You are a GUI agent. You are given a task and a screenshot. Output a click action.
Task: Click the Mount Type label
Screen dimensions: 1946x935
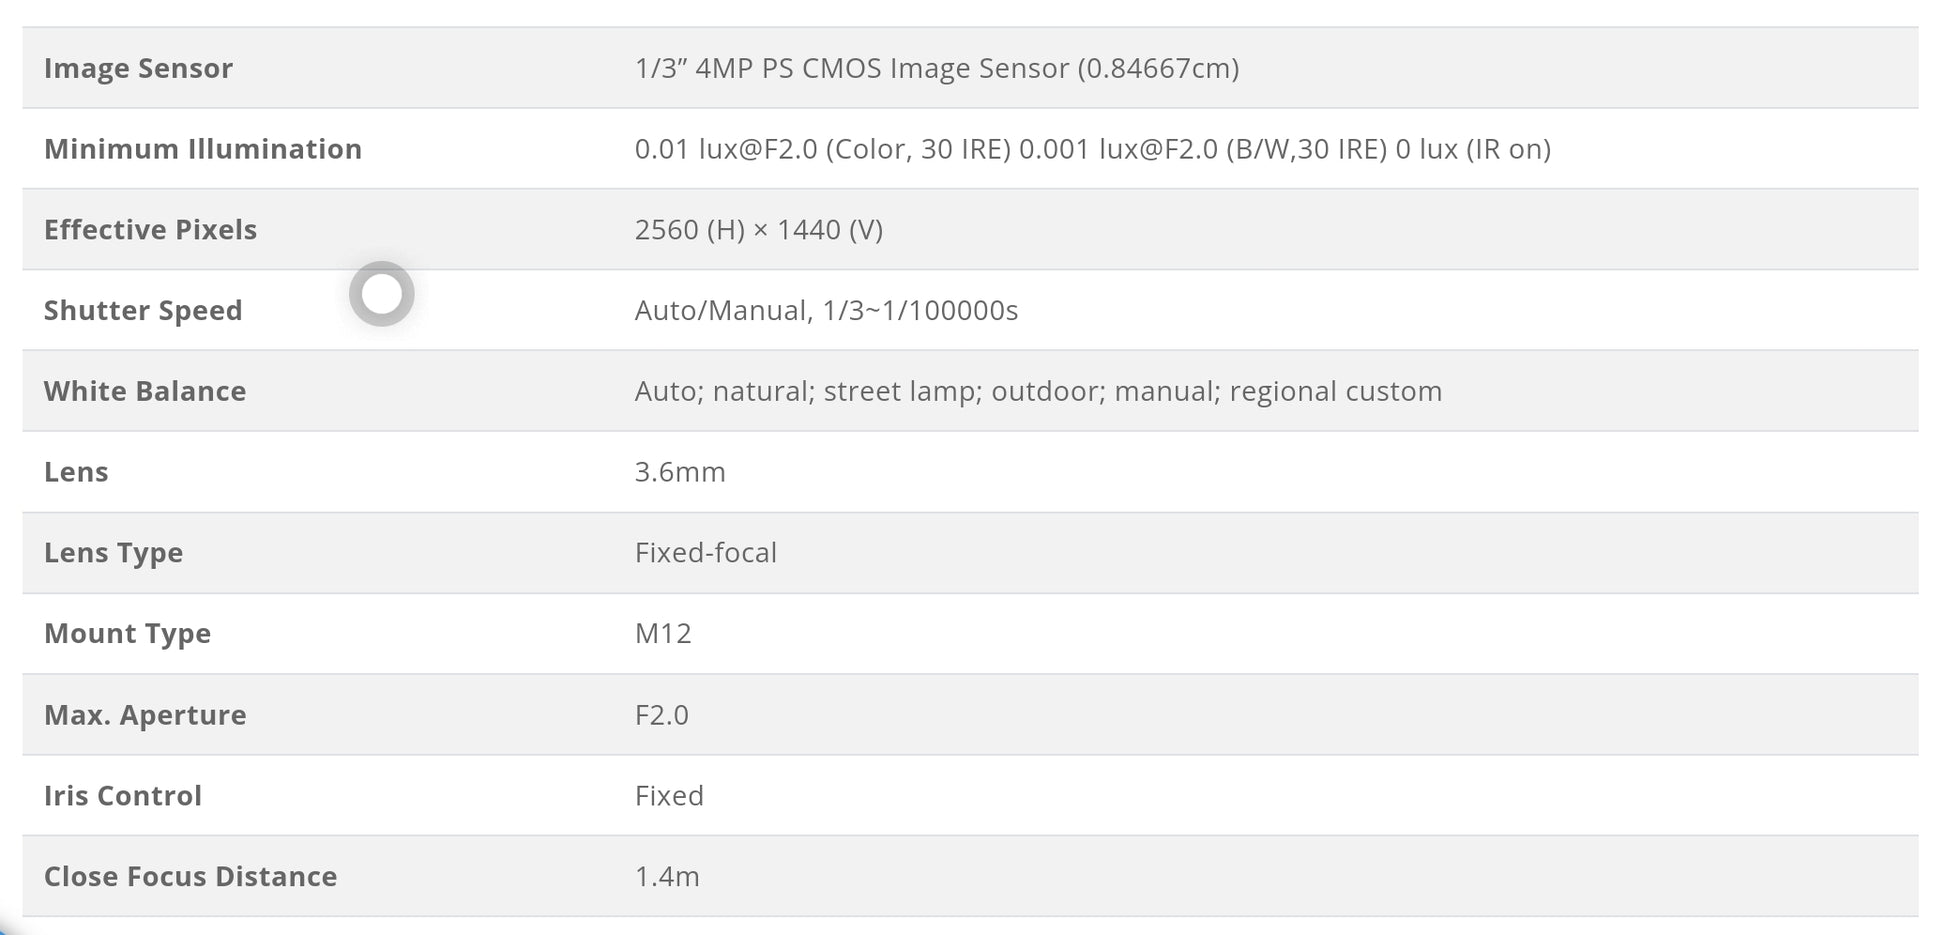coord(127,634)
